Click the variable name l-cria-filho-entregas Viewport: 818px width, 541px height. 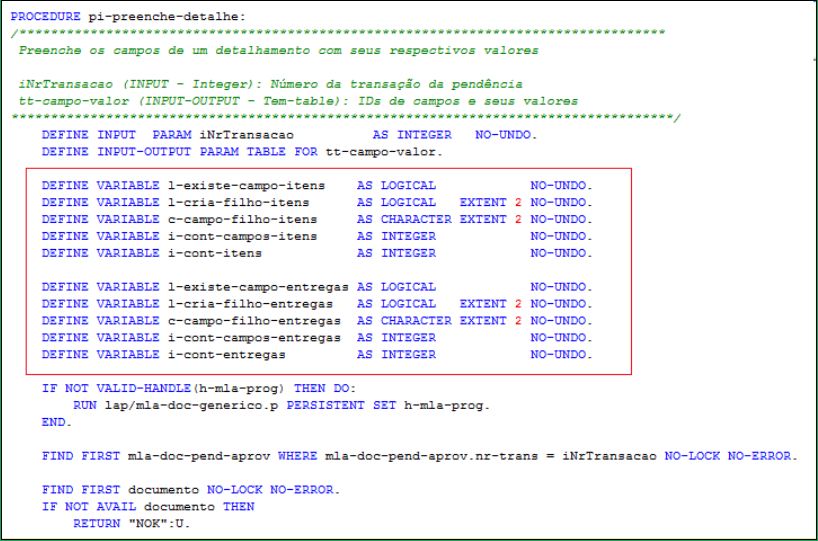[250, 304]
